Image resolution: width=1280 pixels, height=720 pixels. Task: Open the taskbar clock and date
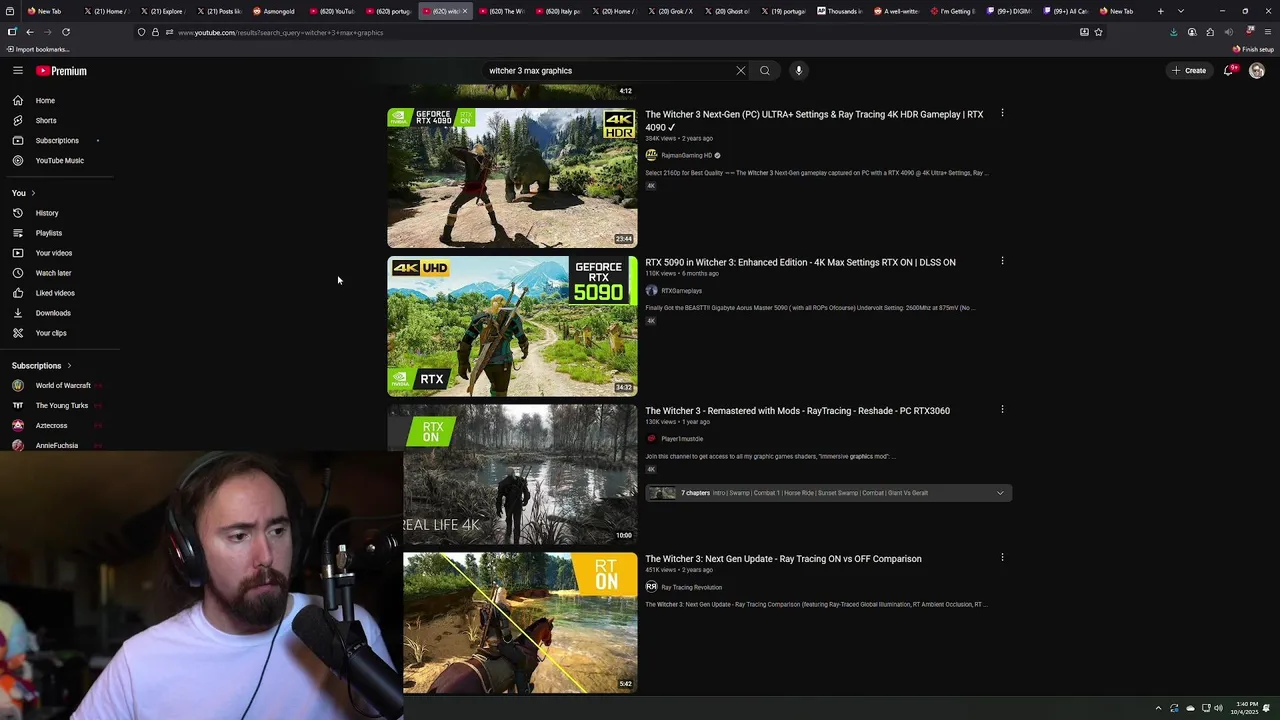tap(1245, 709)
